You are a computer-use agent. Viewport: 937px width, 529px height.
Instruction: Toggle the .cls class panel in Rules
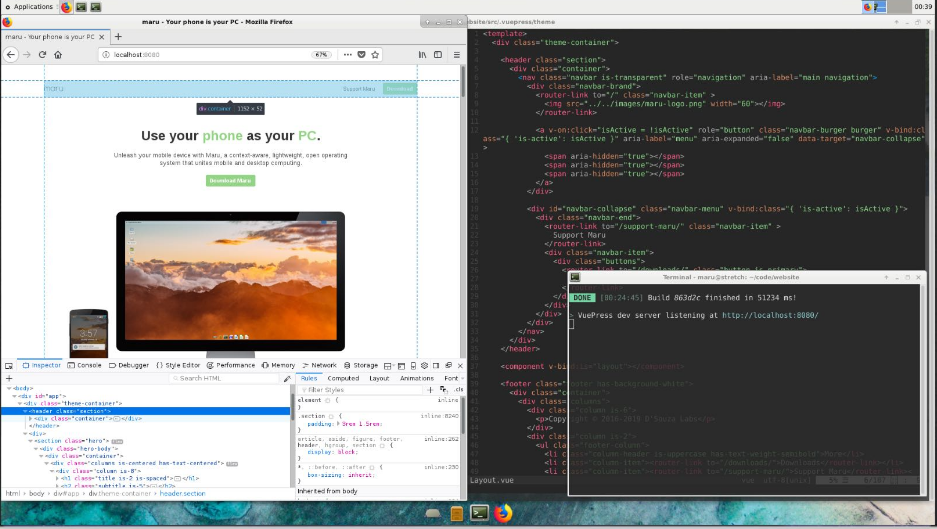[459, 389]
